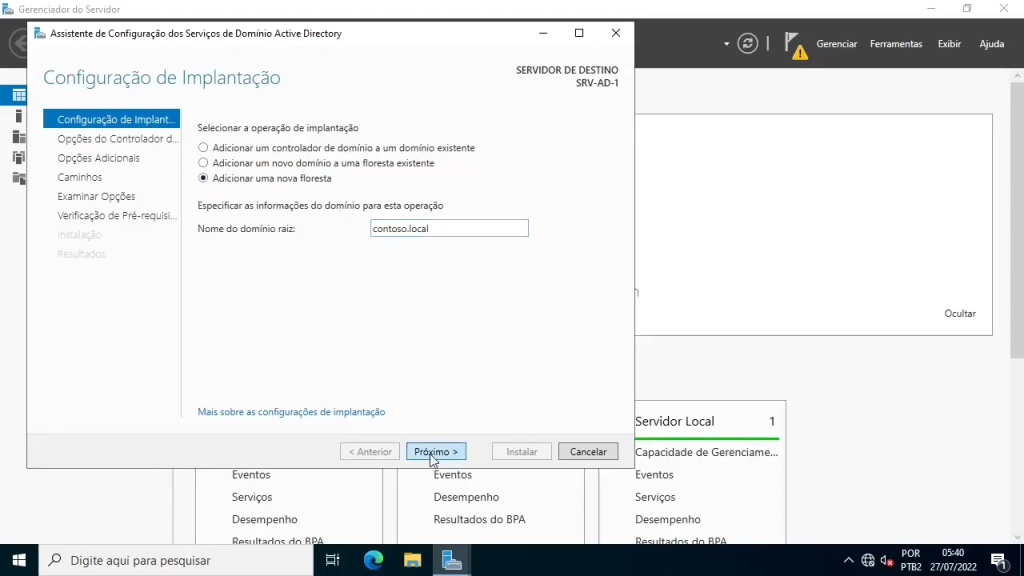Open 'Resultados do BPA' in middle tile
The width and height of the screenshot is (1024, 576).
point(479,519)
